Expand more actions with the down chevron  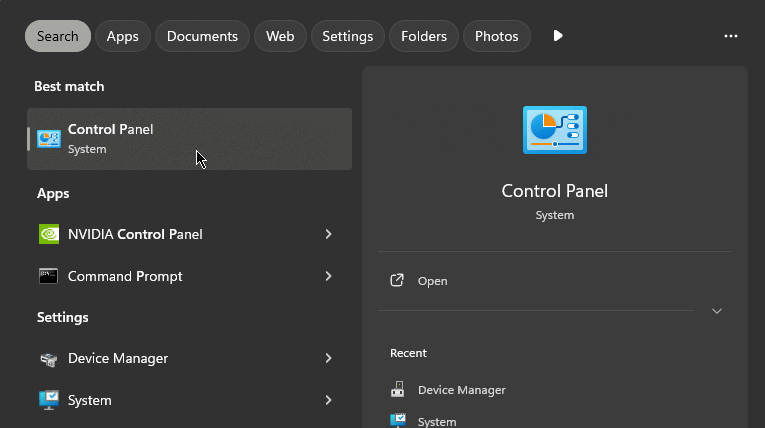click(x=717, y=311)
